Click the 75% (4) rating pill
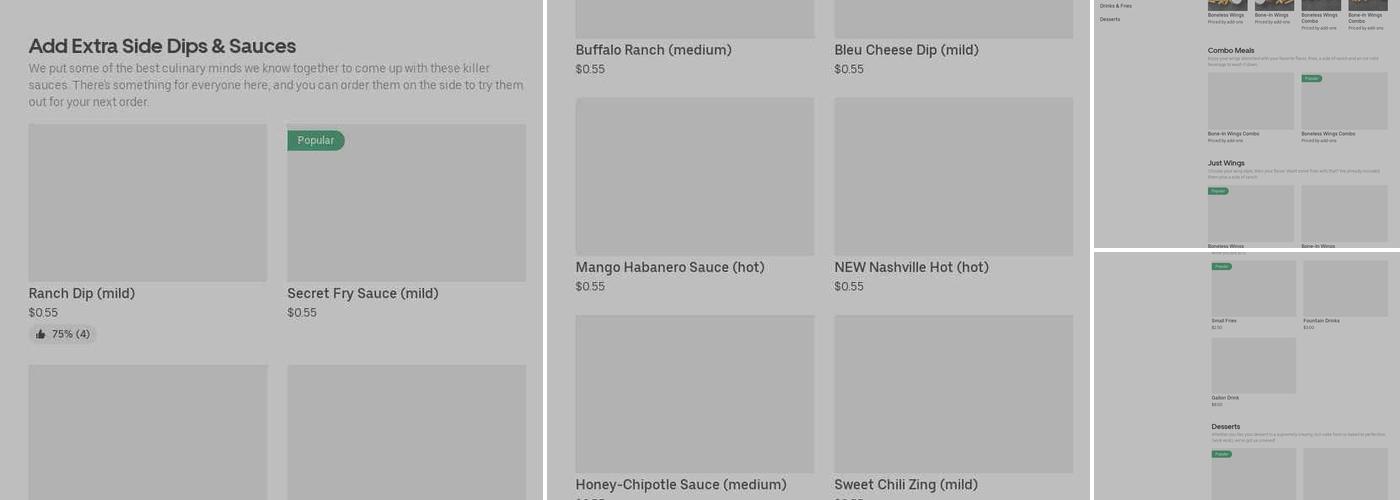1400x500 pixels. click(63, 334)
